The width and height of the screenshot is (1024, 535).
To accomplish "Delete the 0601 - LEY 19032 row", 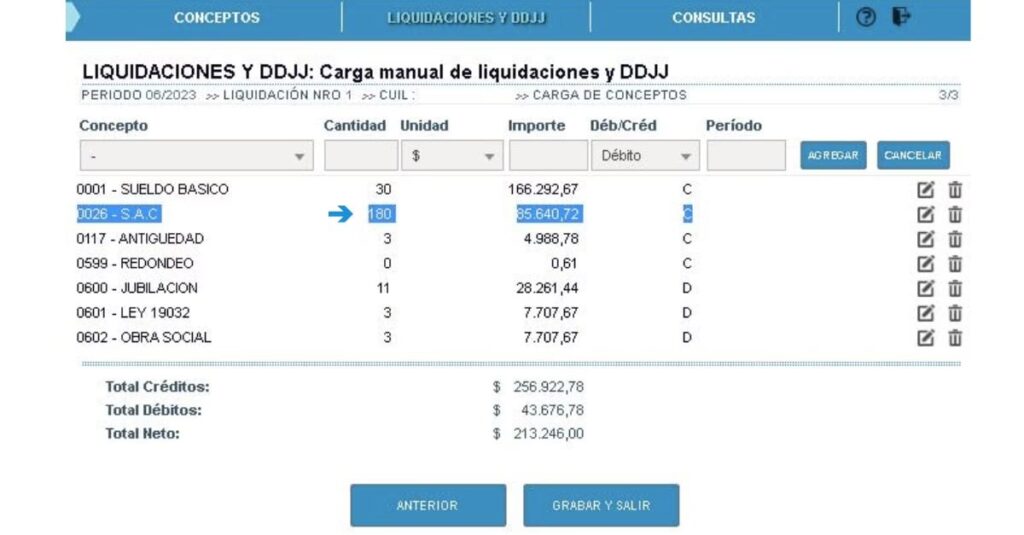I will pos(955,313).
